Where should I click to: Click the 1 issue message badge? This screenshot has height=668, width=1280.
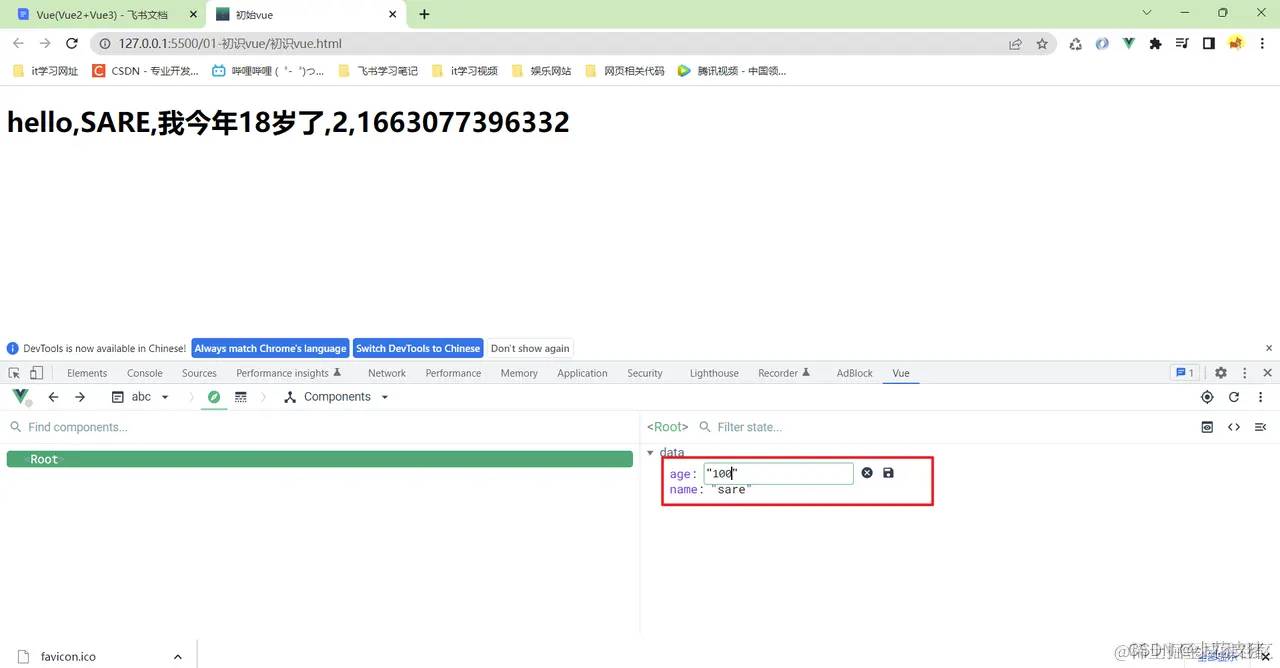[x=1184, y=373]
